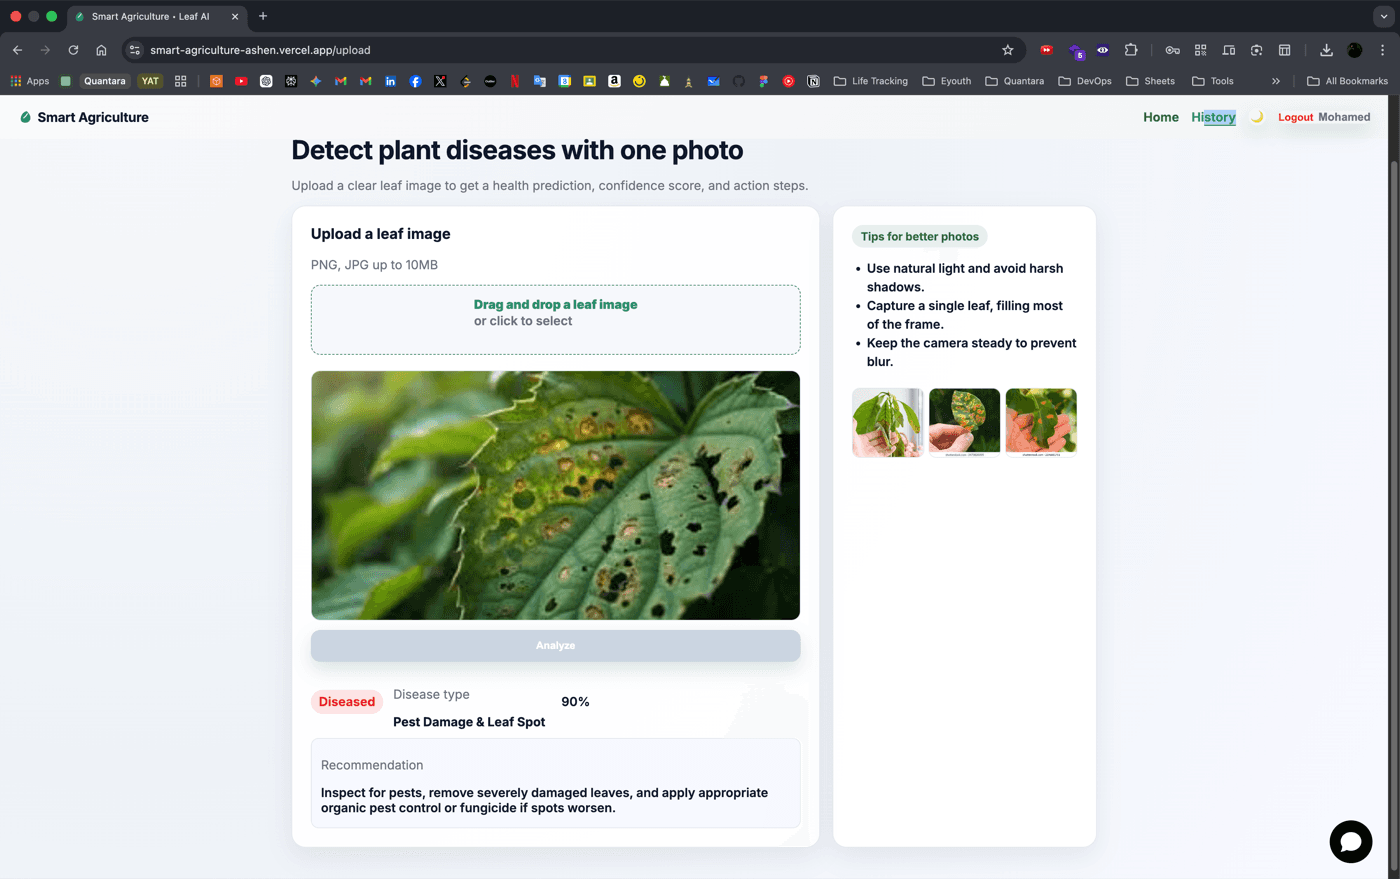Open the Life Tracking bookmarks folder
This screenshot has width=1400, height=879.
pos(870,81)
